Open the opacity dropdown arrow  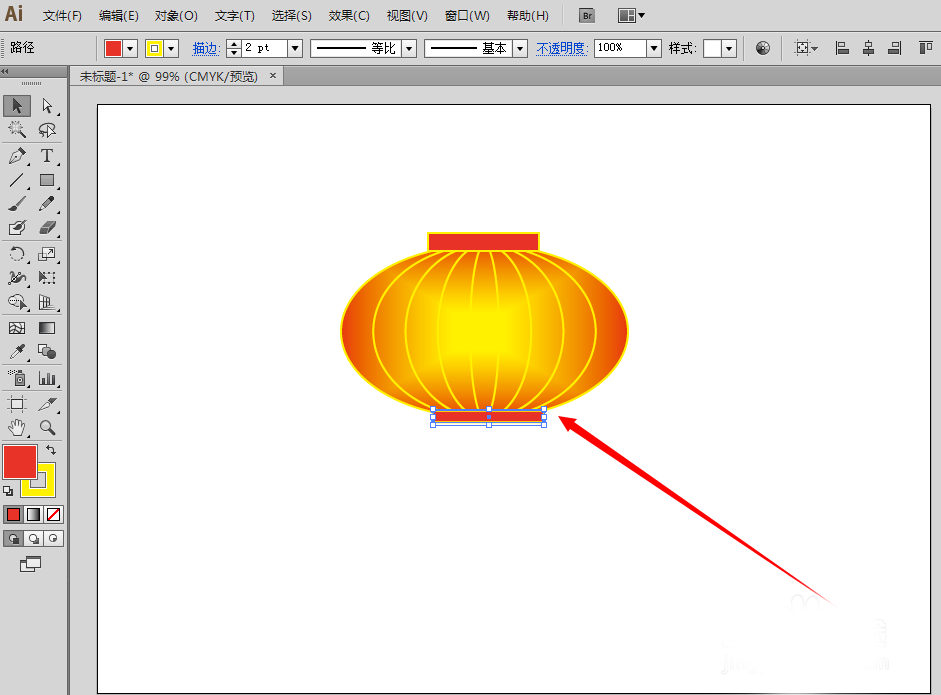[x=654, y=49]
